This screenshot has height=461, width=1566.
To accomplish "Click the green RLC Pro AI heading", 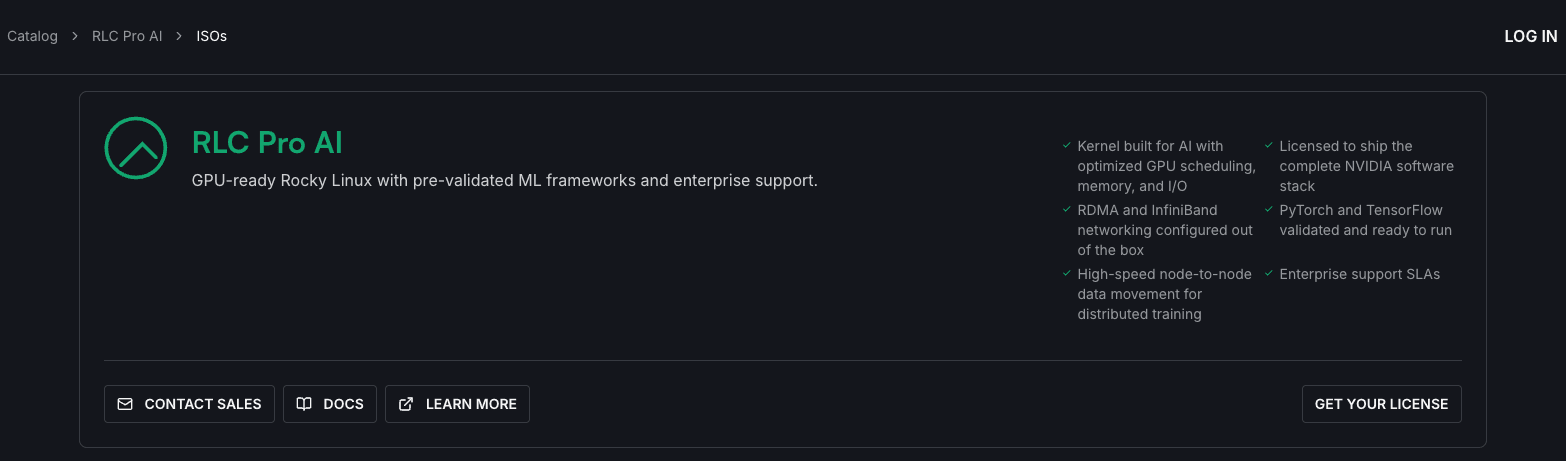I will point(267,143).
